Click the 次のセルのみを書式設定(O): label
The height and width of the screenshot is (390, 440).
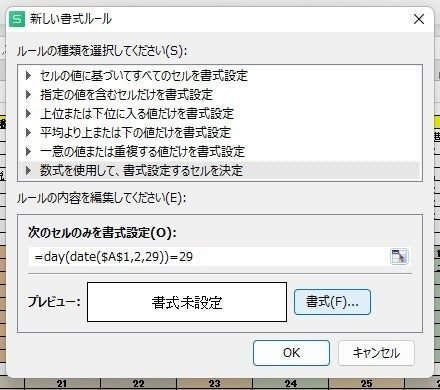pyautogui.click(x=102, y=232)
